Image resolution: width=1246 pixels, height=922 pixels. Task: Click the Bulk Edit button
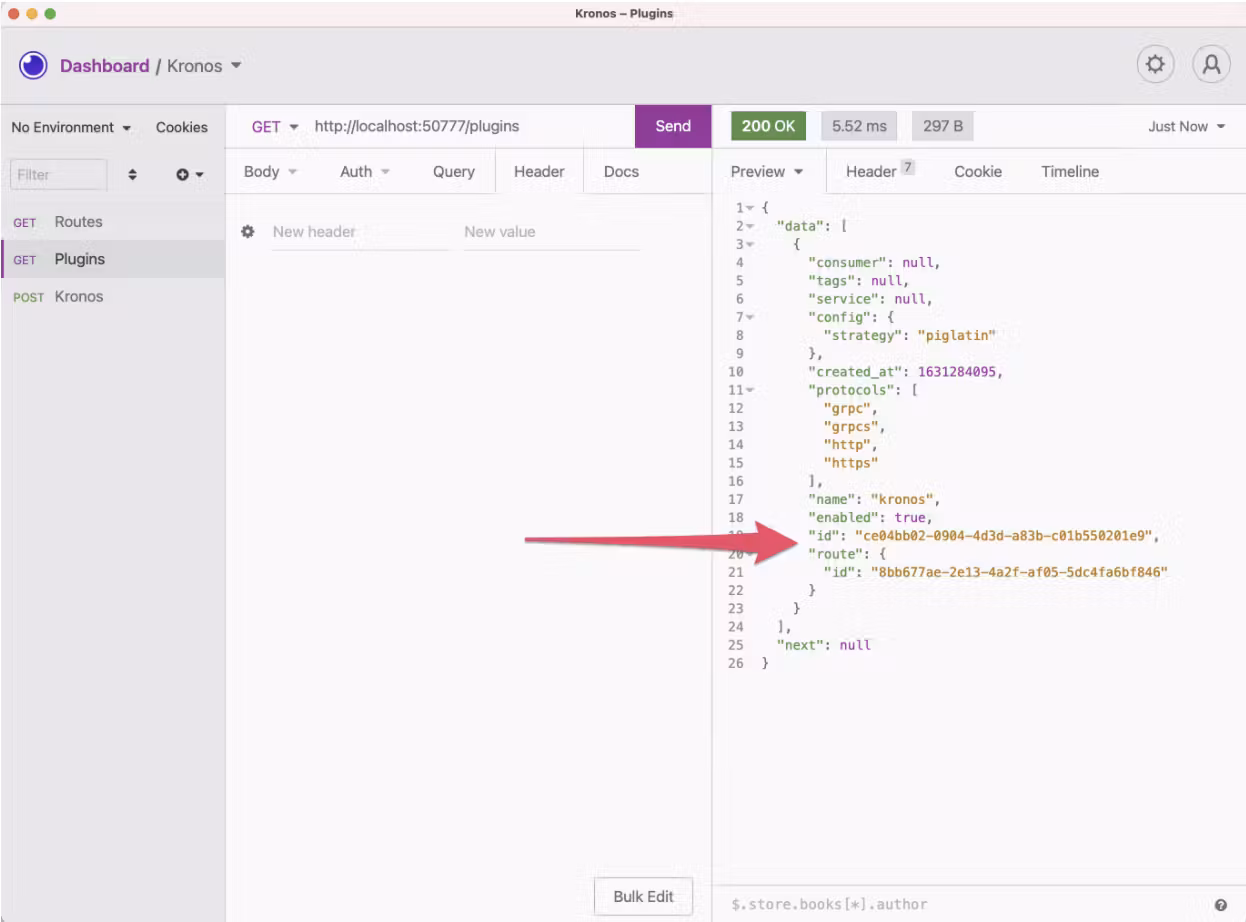[643, 896]
